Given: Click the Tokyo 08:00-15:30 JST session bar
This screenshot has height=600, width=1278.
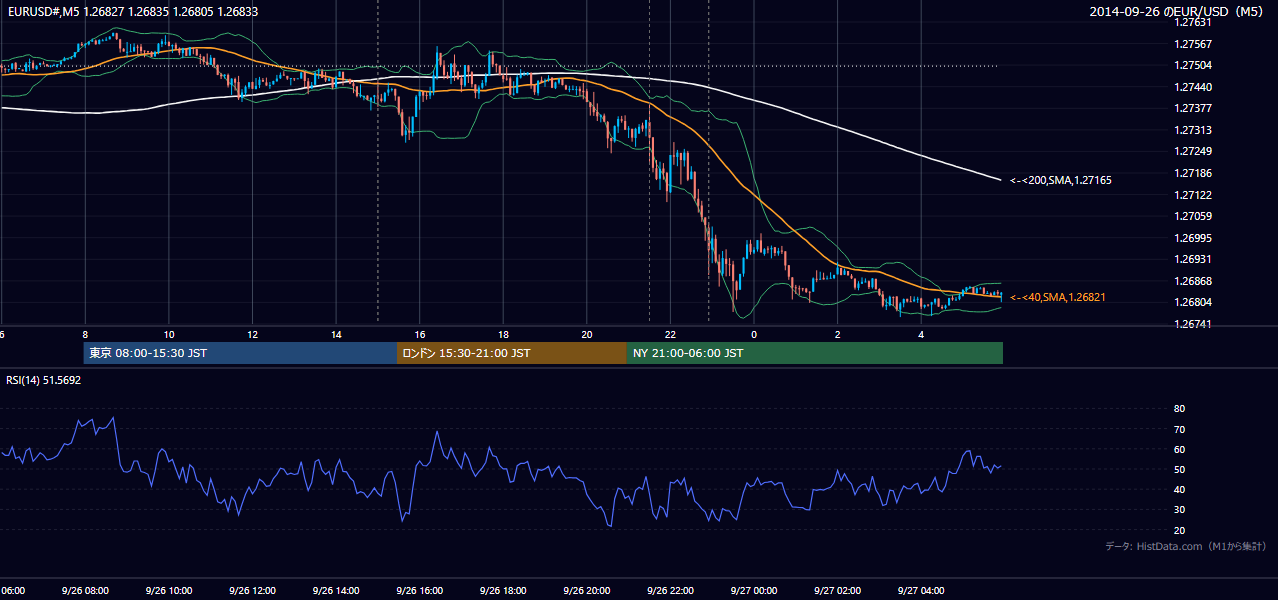Looking at the screenshot, I should [x=240, y=353].
